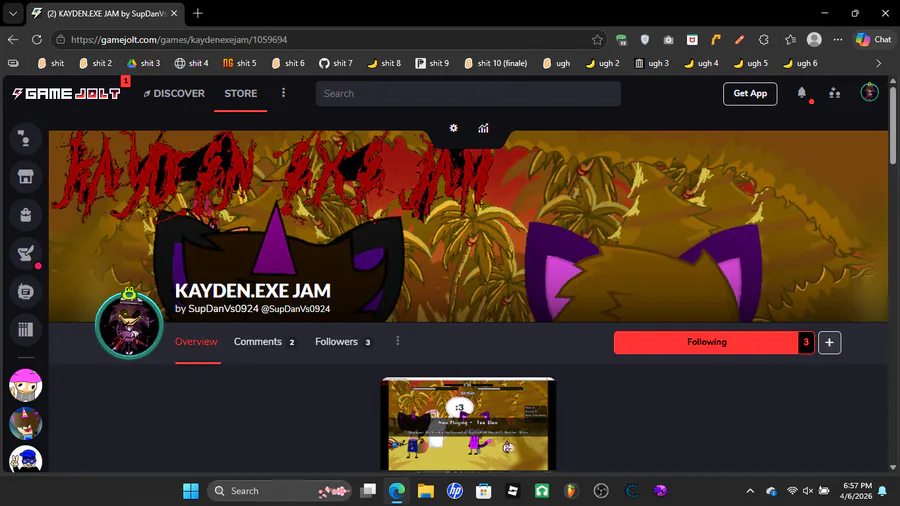Viewport: 900px width, 506px height.
Task: Open the game settings gear
Action: click(x=453, y=128)
